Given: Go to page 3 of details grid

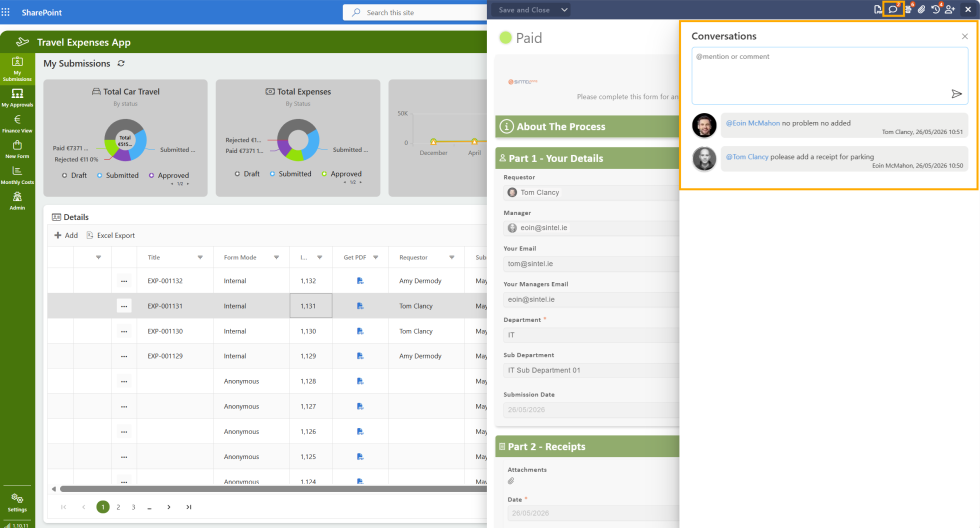Looking at the screenshot, I should point(133,507).
